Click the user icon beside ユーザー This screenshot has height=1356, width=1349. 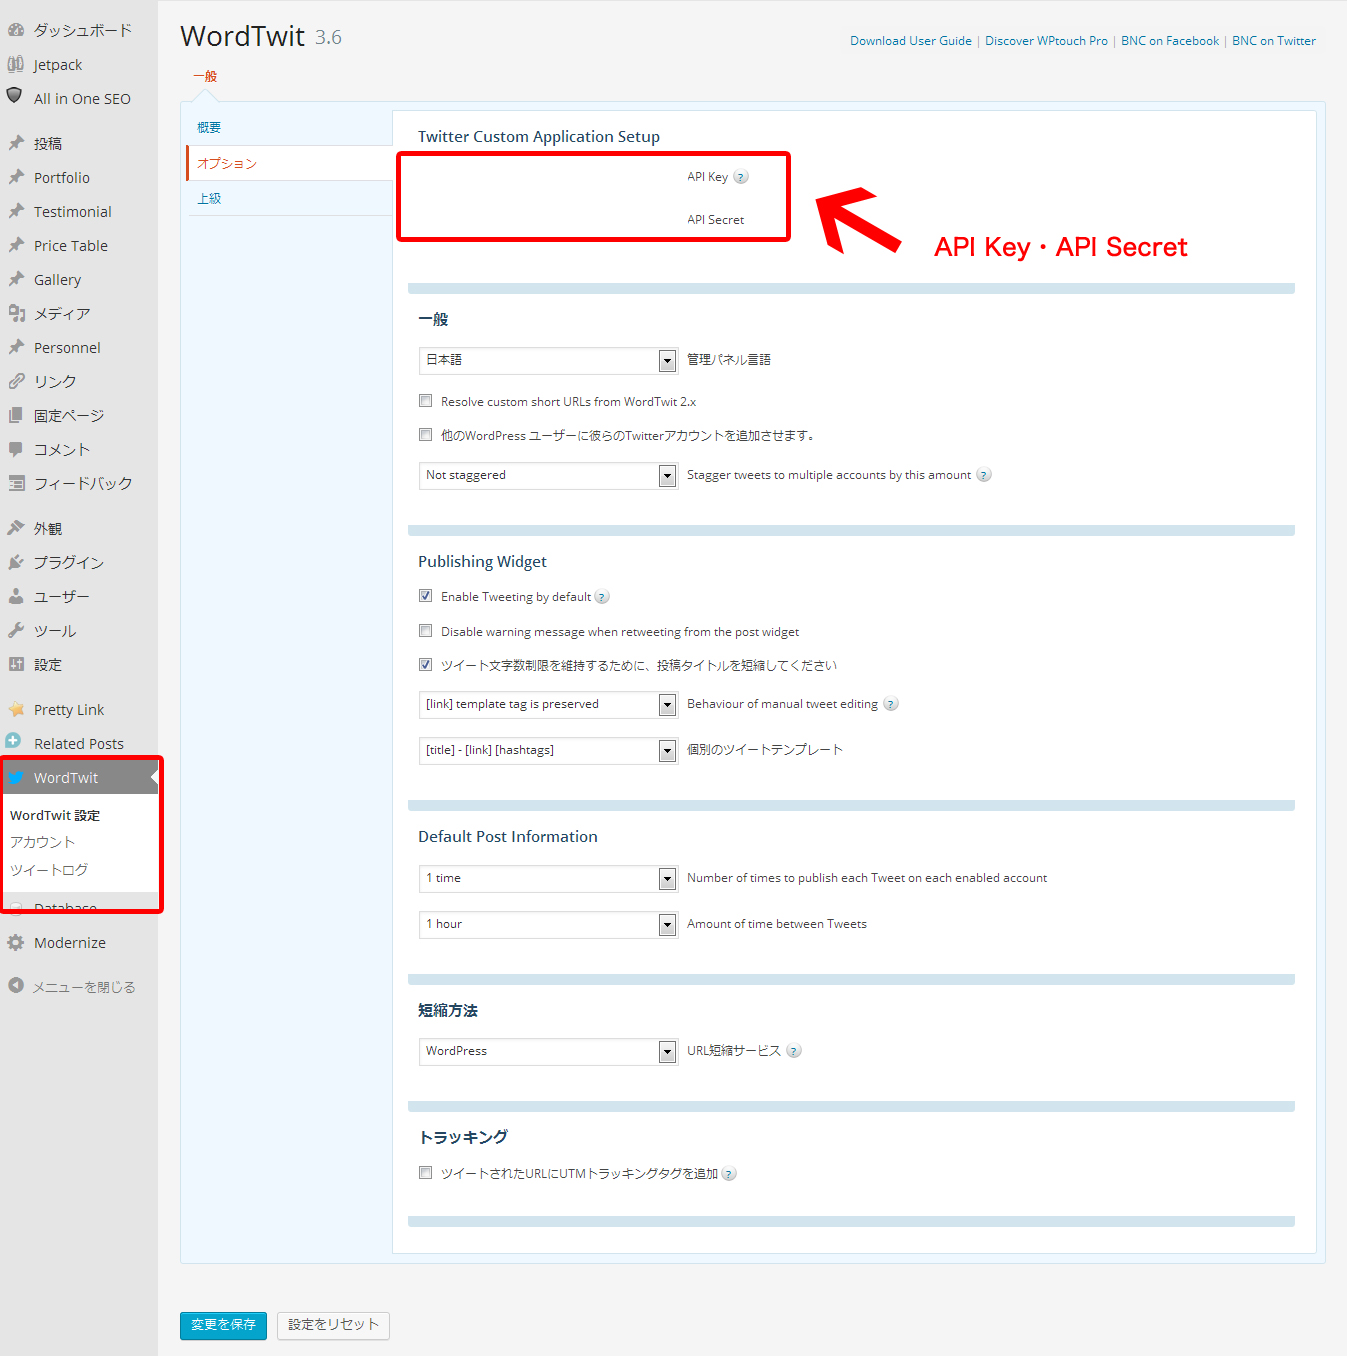coord(16,596)
